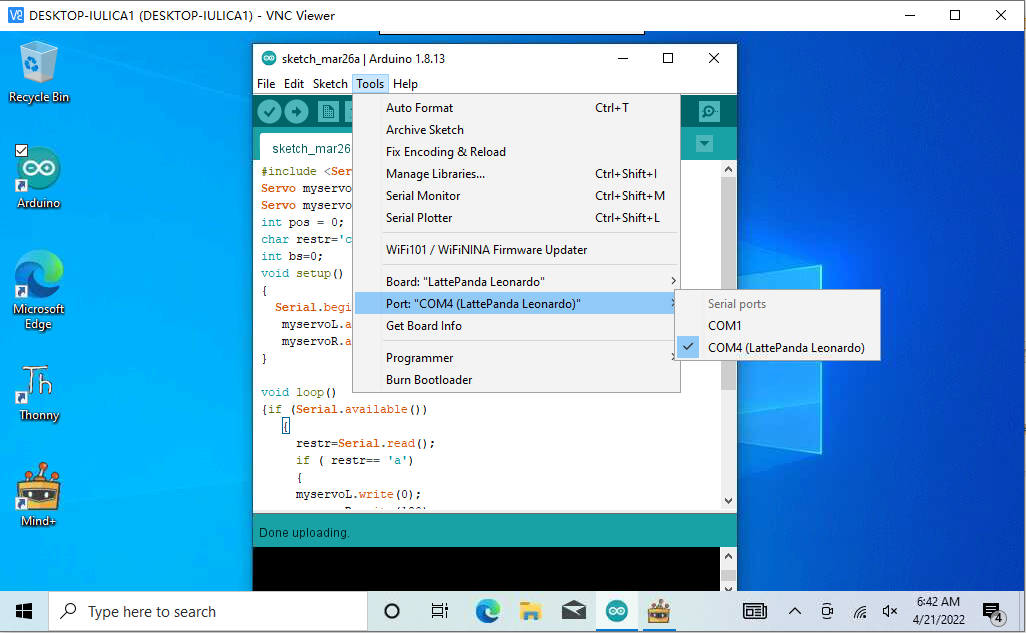Open the Help menu

(x=405, y=84)
